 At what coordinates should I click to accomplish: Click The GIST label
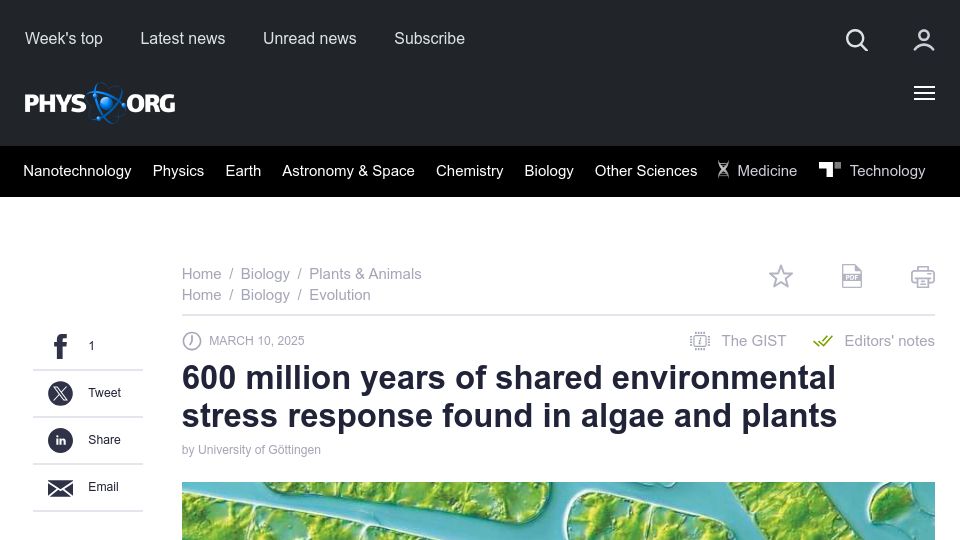click(754, 341)
